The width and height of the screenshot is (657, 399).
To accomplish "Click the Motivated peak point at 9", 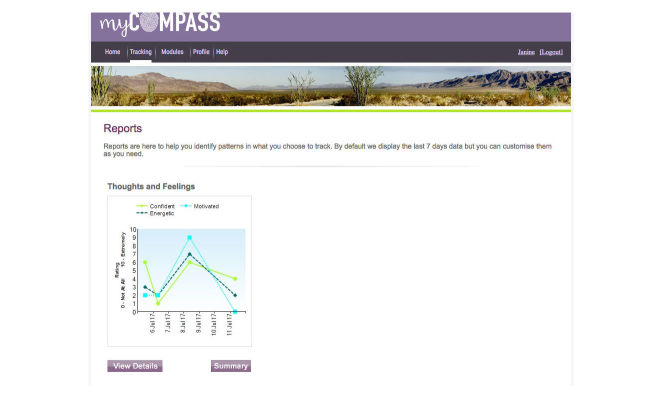I will [x=189, y=238].
